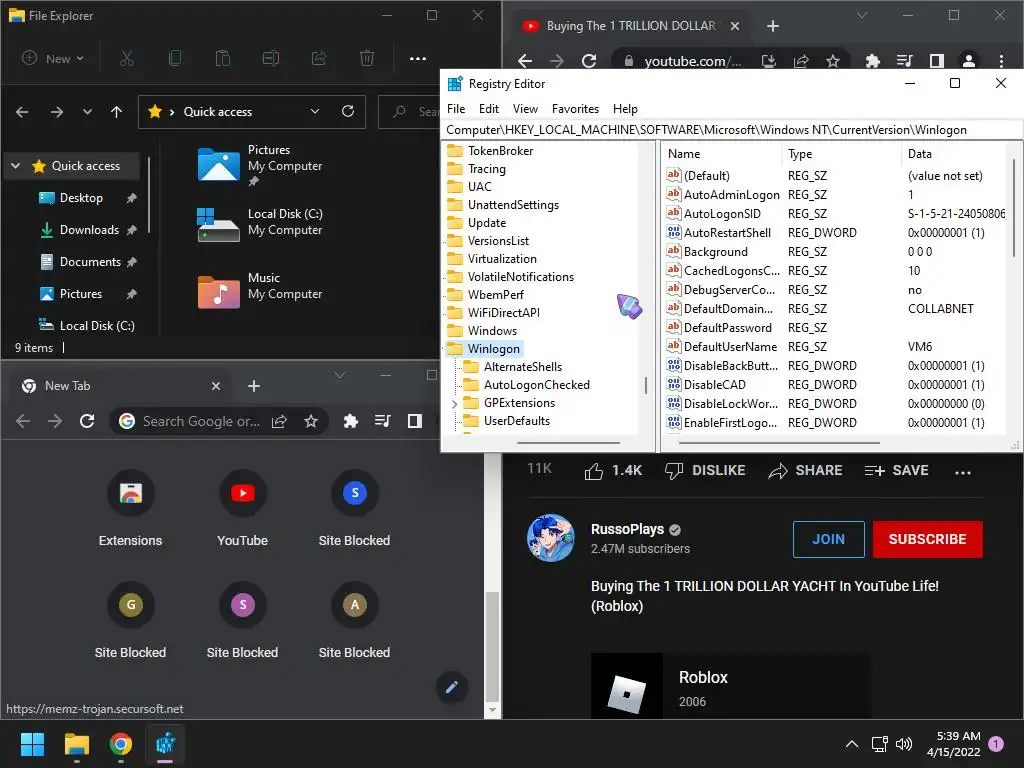Screen dimensions: 1024x768
Task: Click Delete trash icon in File Explorer
Action: pyautogui.click(x=367, y=58)
